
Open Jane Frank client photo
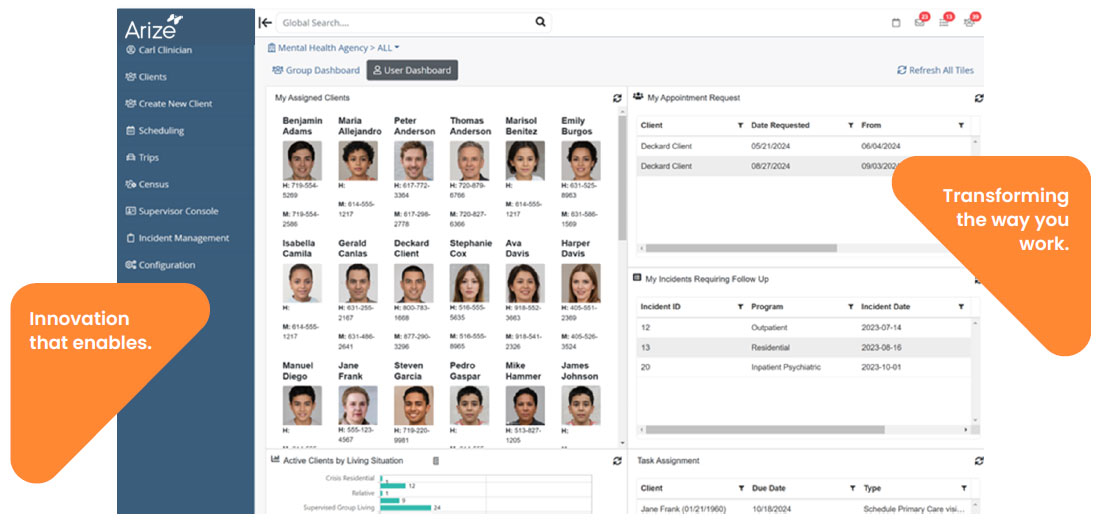[x=358, y=405]
